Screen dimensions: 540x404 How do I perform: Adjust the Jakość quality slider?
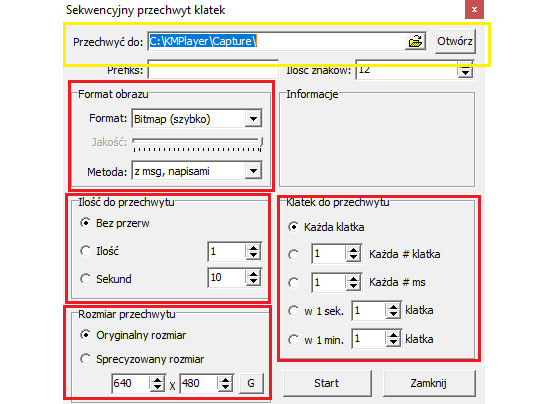pos(198,144)
